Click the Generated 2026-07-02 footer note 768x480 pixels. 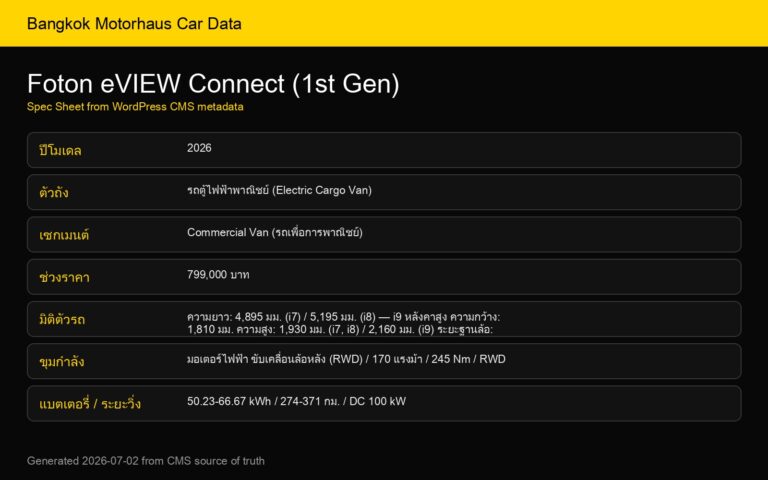[x=145, y=461]
